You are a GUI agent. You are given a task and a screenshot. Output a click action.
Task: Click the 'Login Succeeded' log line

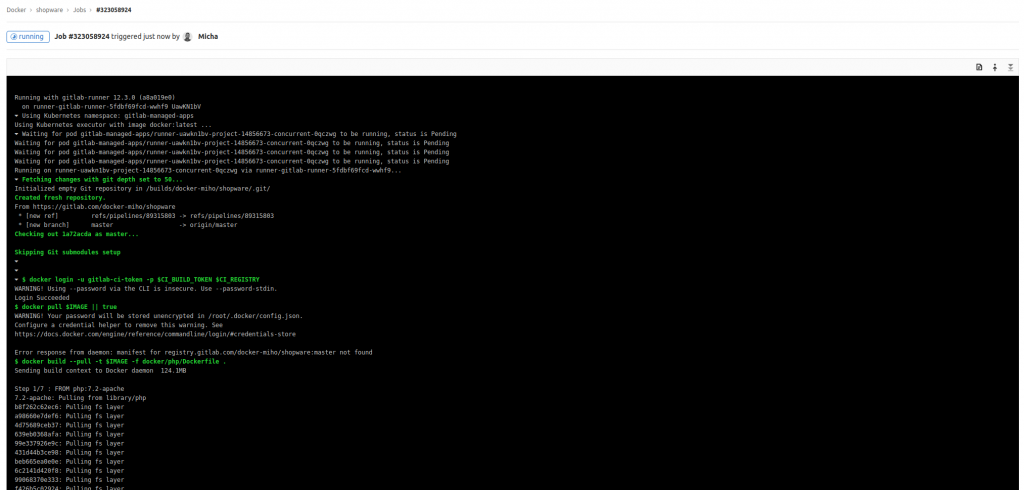[x=41, y=297]
